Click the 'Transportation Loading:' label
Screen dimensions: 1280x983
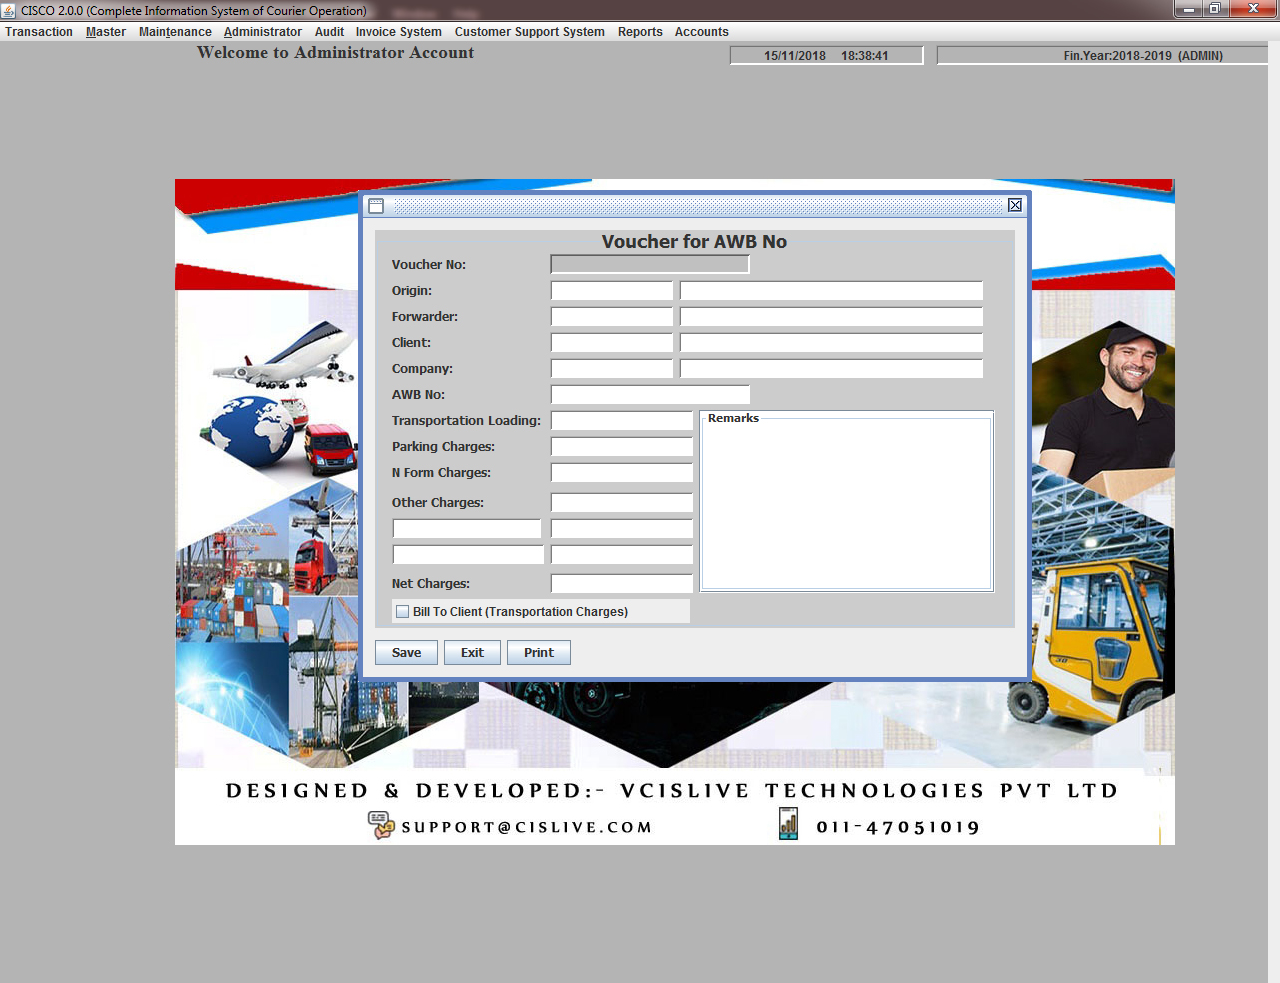[x=466, y=421]
